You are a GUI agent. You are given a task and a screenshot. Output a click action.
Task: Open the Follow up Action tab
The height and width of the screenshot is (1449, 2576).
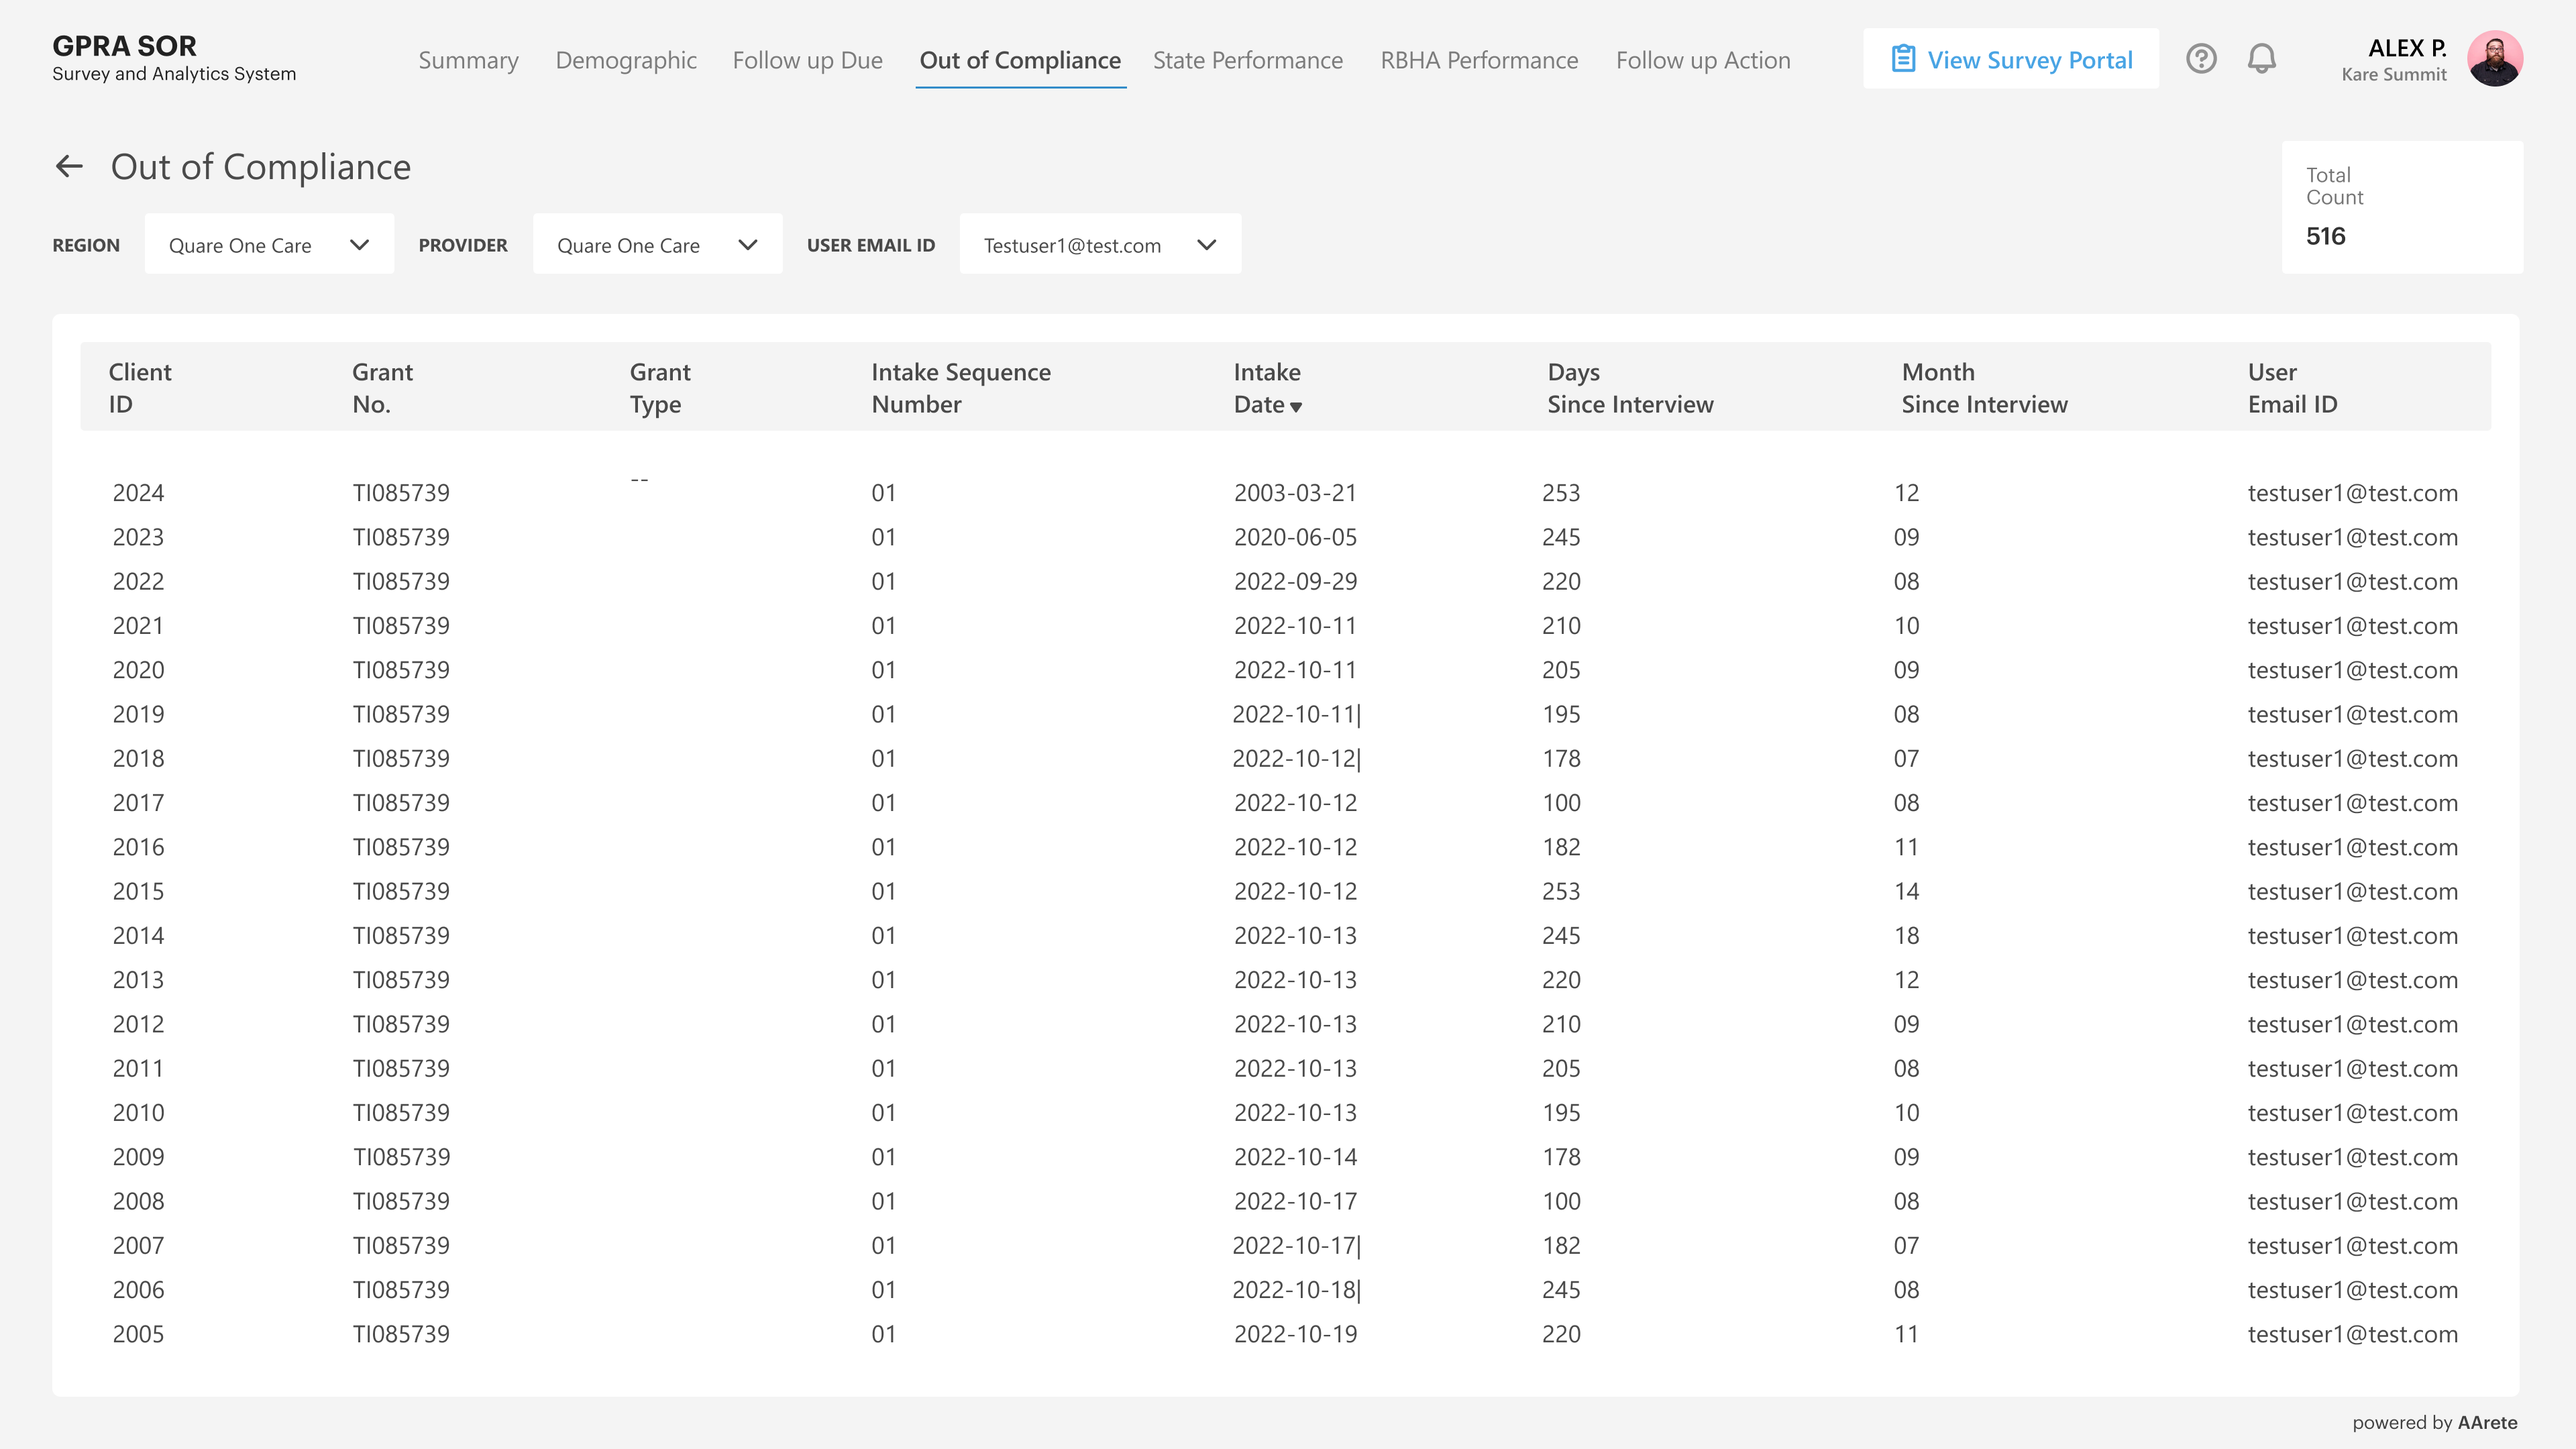point(1703,60)
